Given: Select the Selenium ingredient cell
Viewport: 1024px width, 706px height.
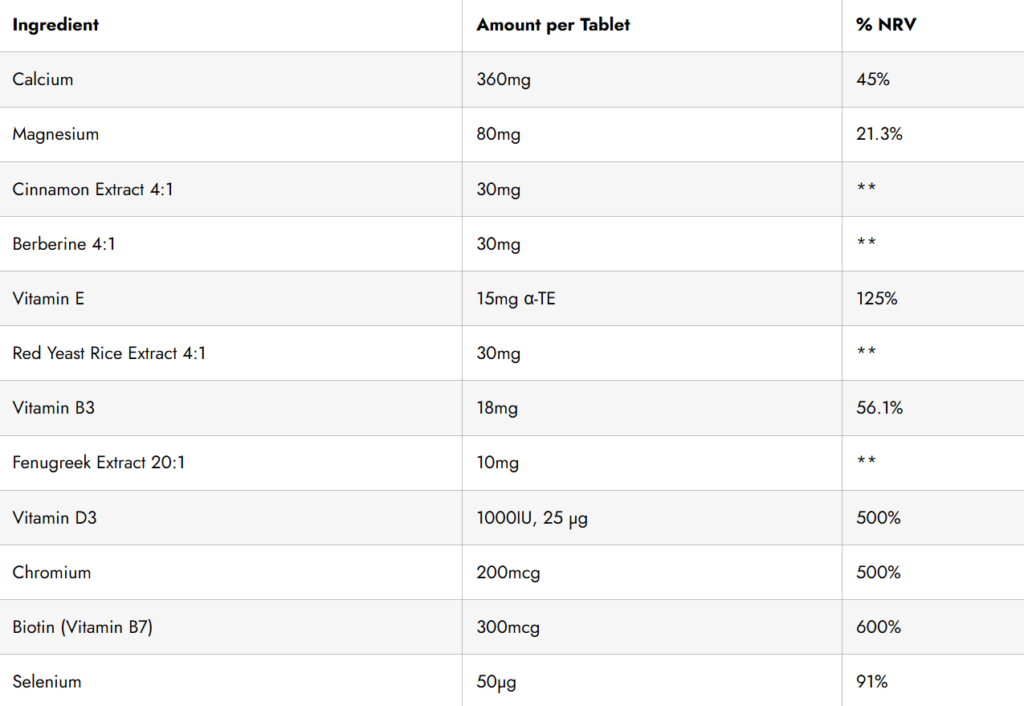Looking at the screenshot, I should pos(47,682).
